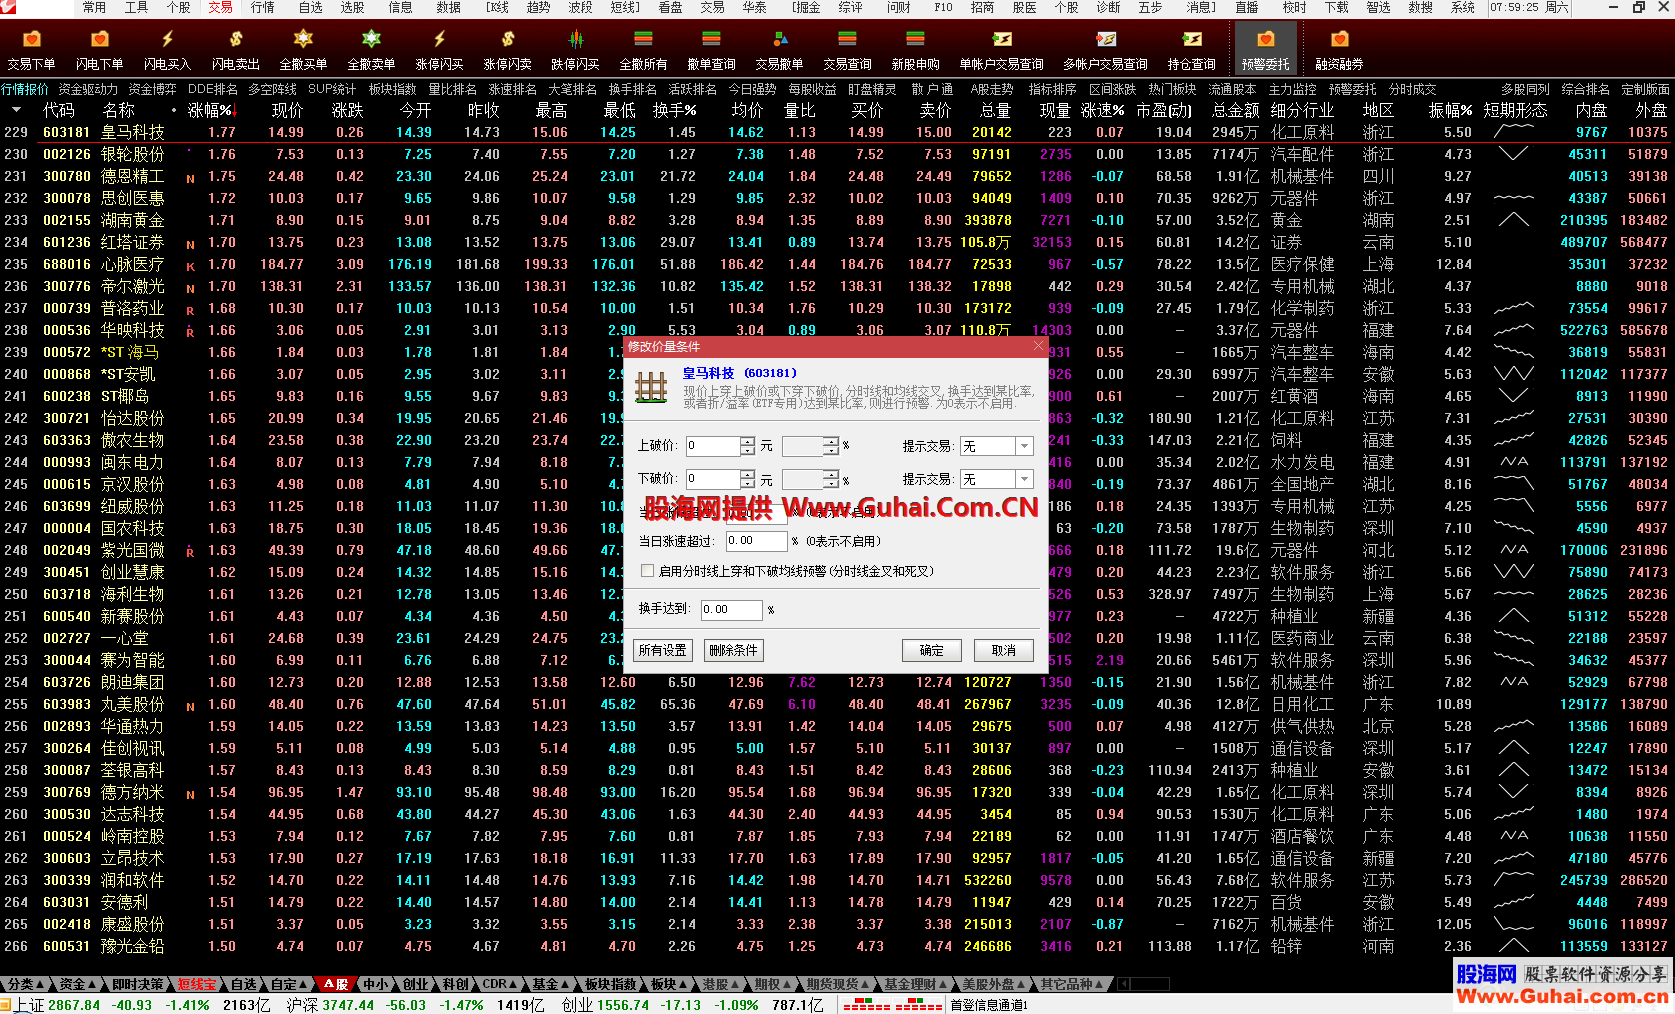Launch 闪电下单 lightning order
Image resolution: width=1675 pixels, height=1014 pixels.
(x=99, y=49)
